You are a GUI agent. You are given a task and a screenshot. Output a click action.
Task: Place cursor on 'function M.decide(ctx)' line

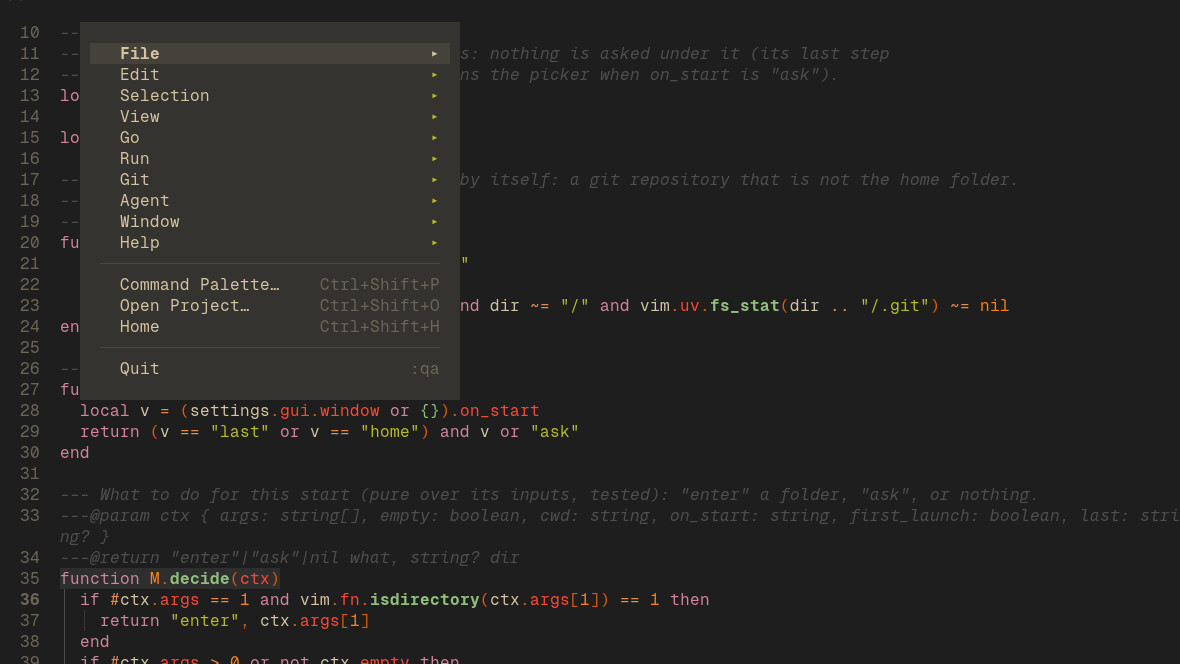pyautogui.click(x=169, y=579)
